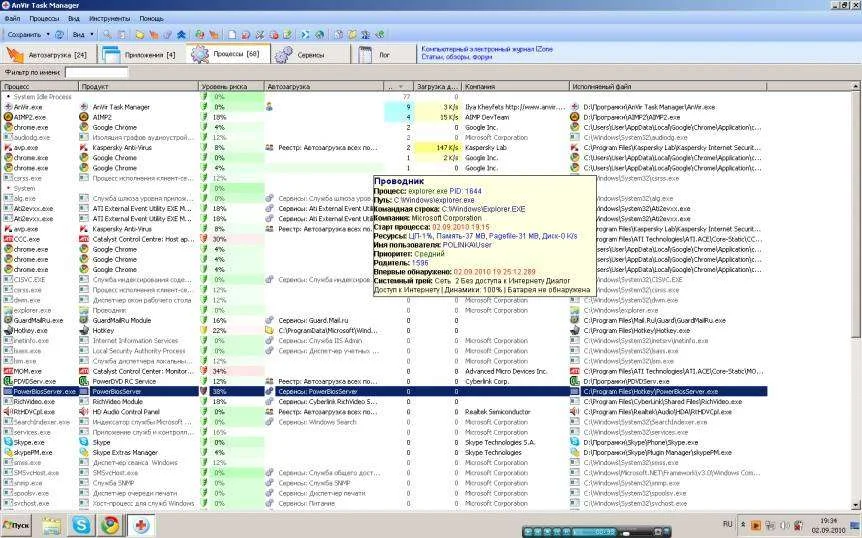Click the Skype.exe process icon
862x538 pixels.
(x=8, y=442)
